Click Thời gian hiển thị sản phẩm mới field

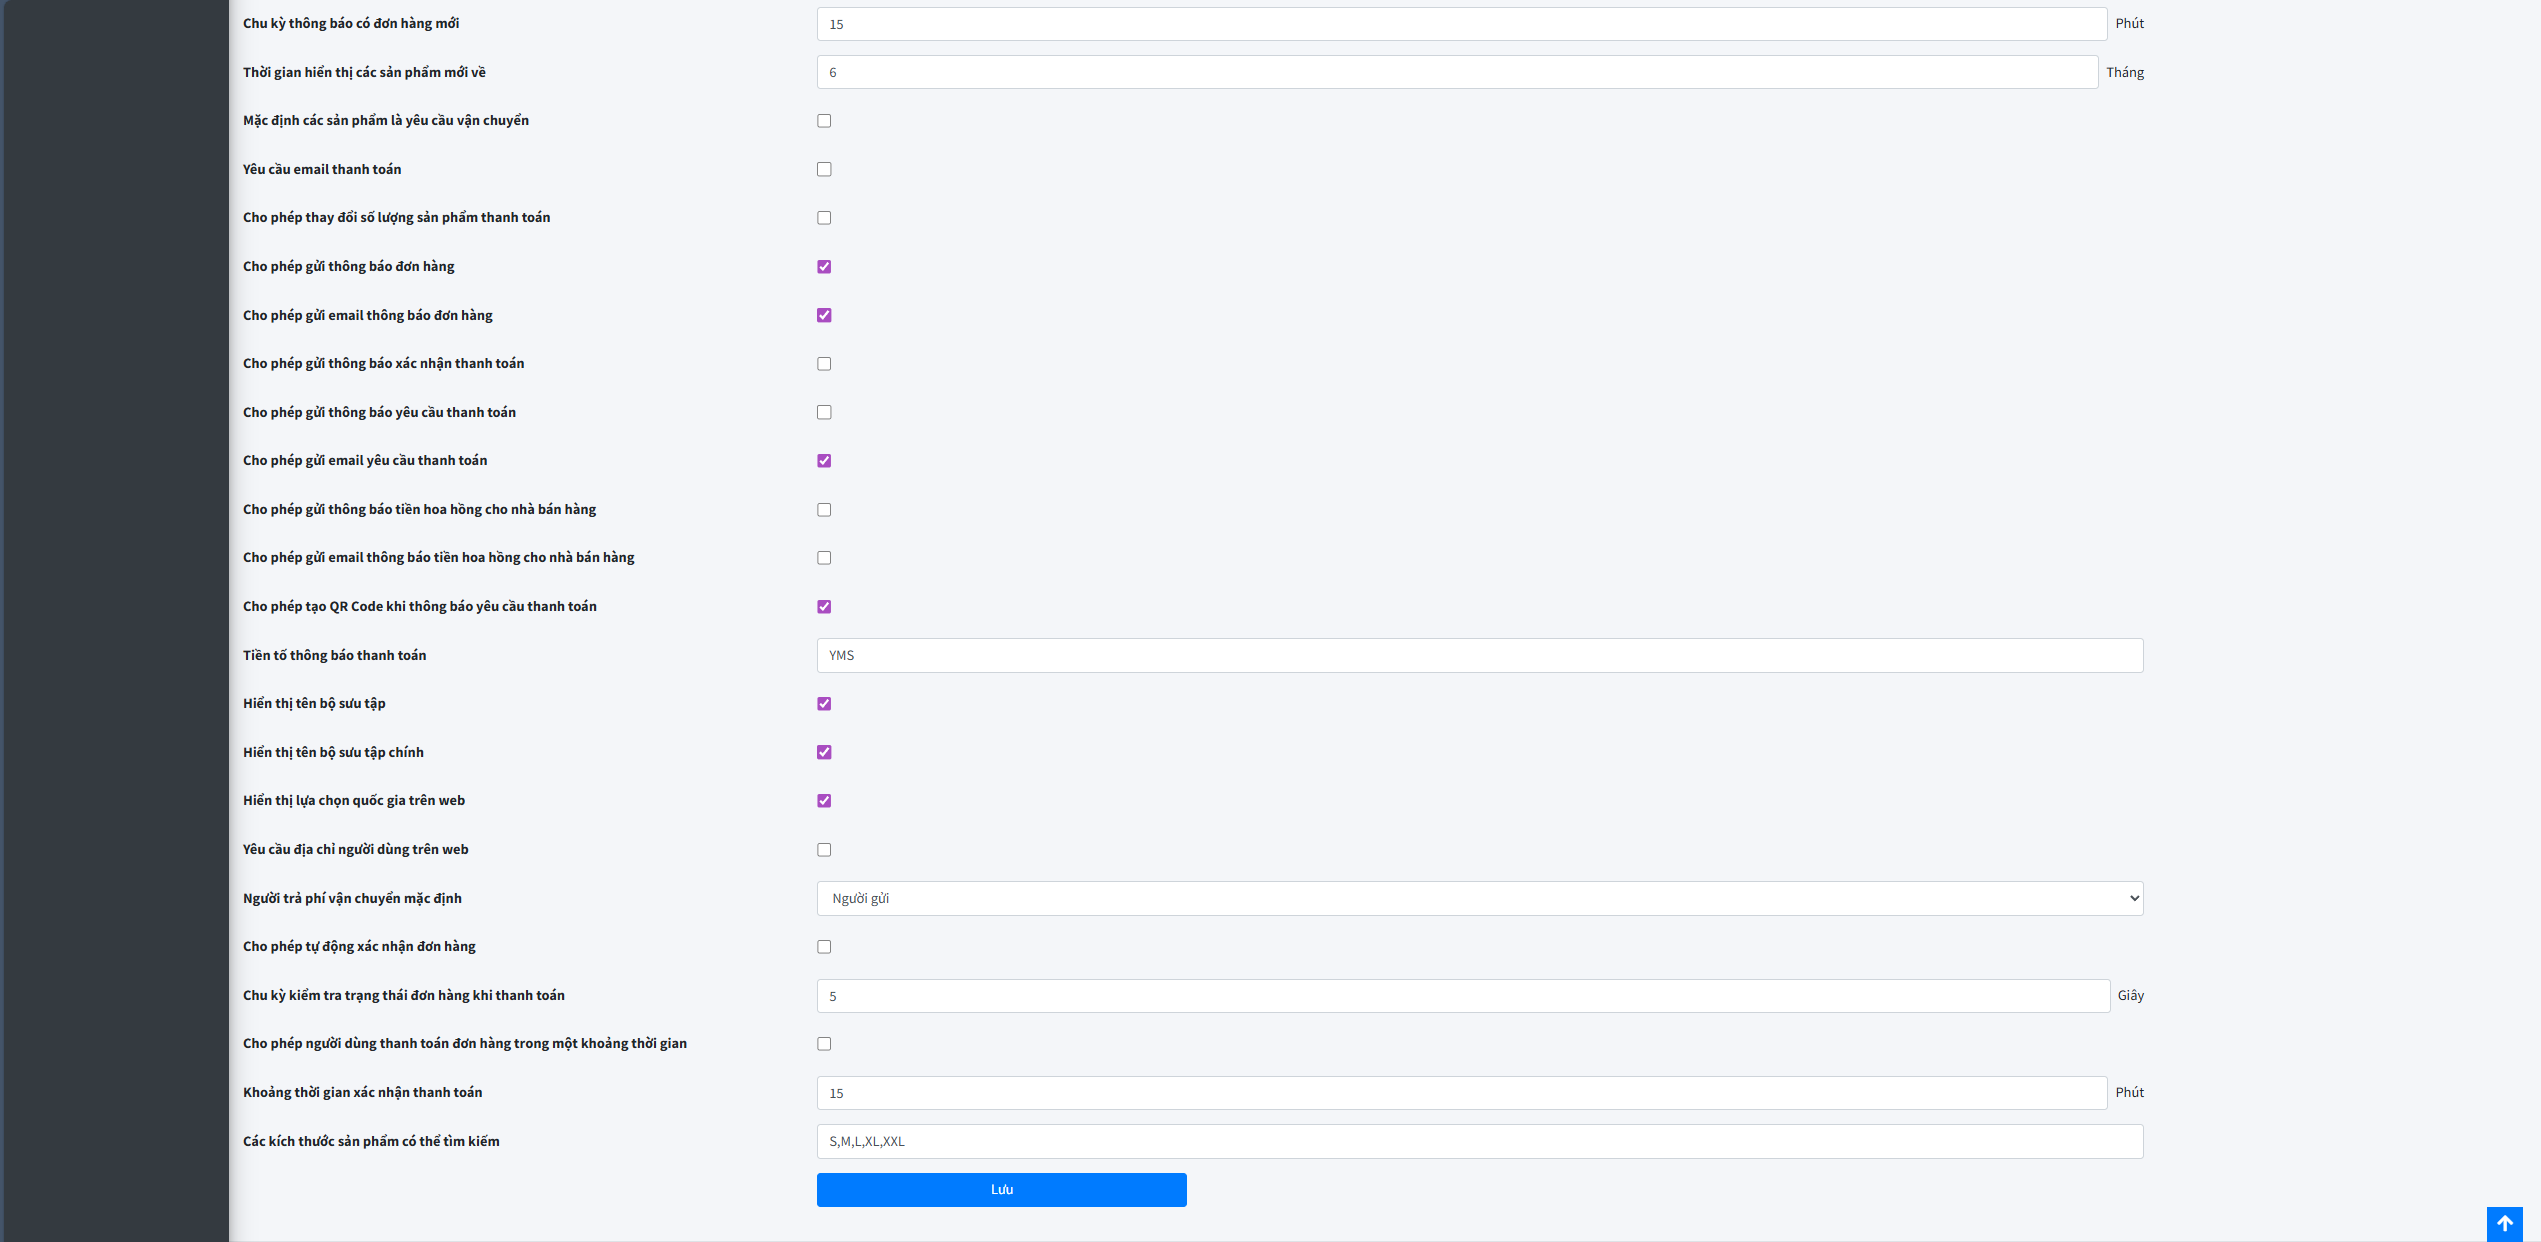pos(1456,72)
